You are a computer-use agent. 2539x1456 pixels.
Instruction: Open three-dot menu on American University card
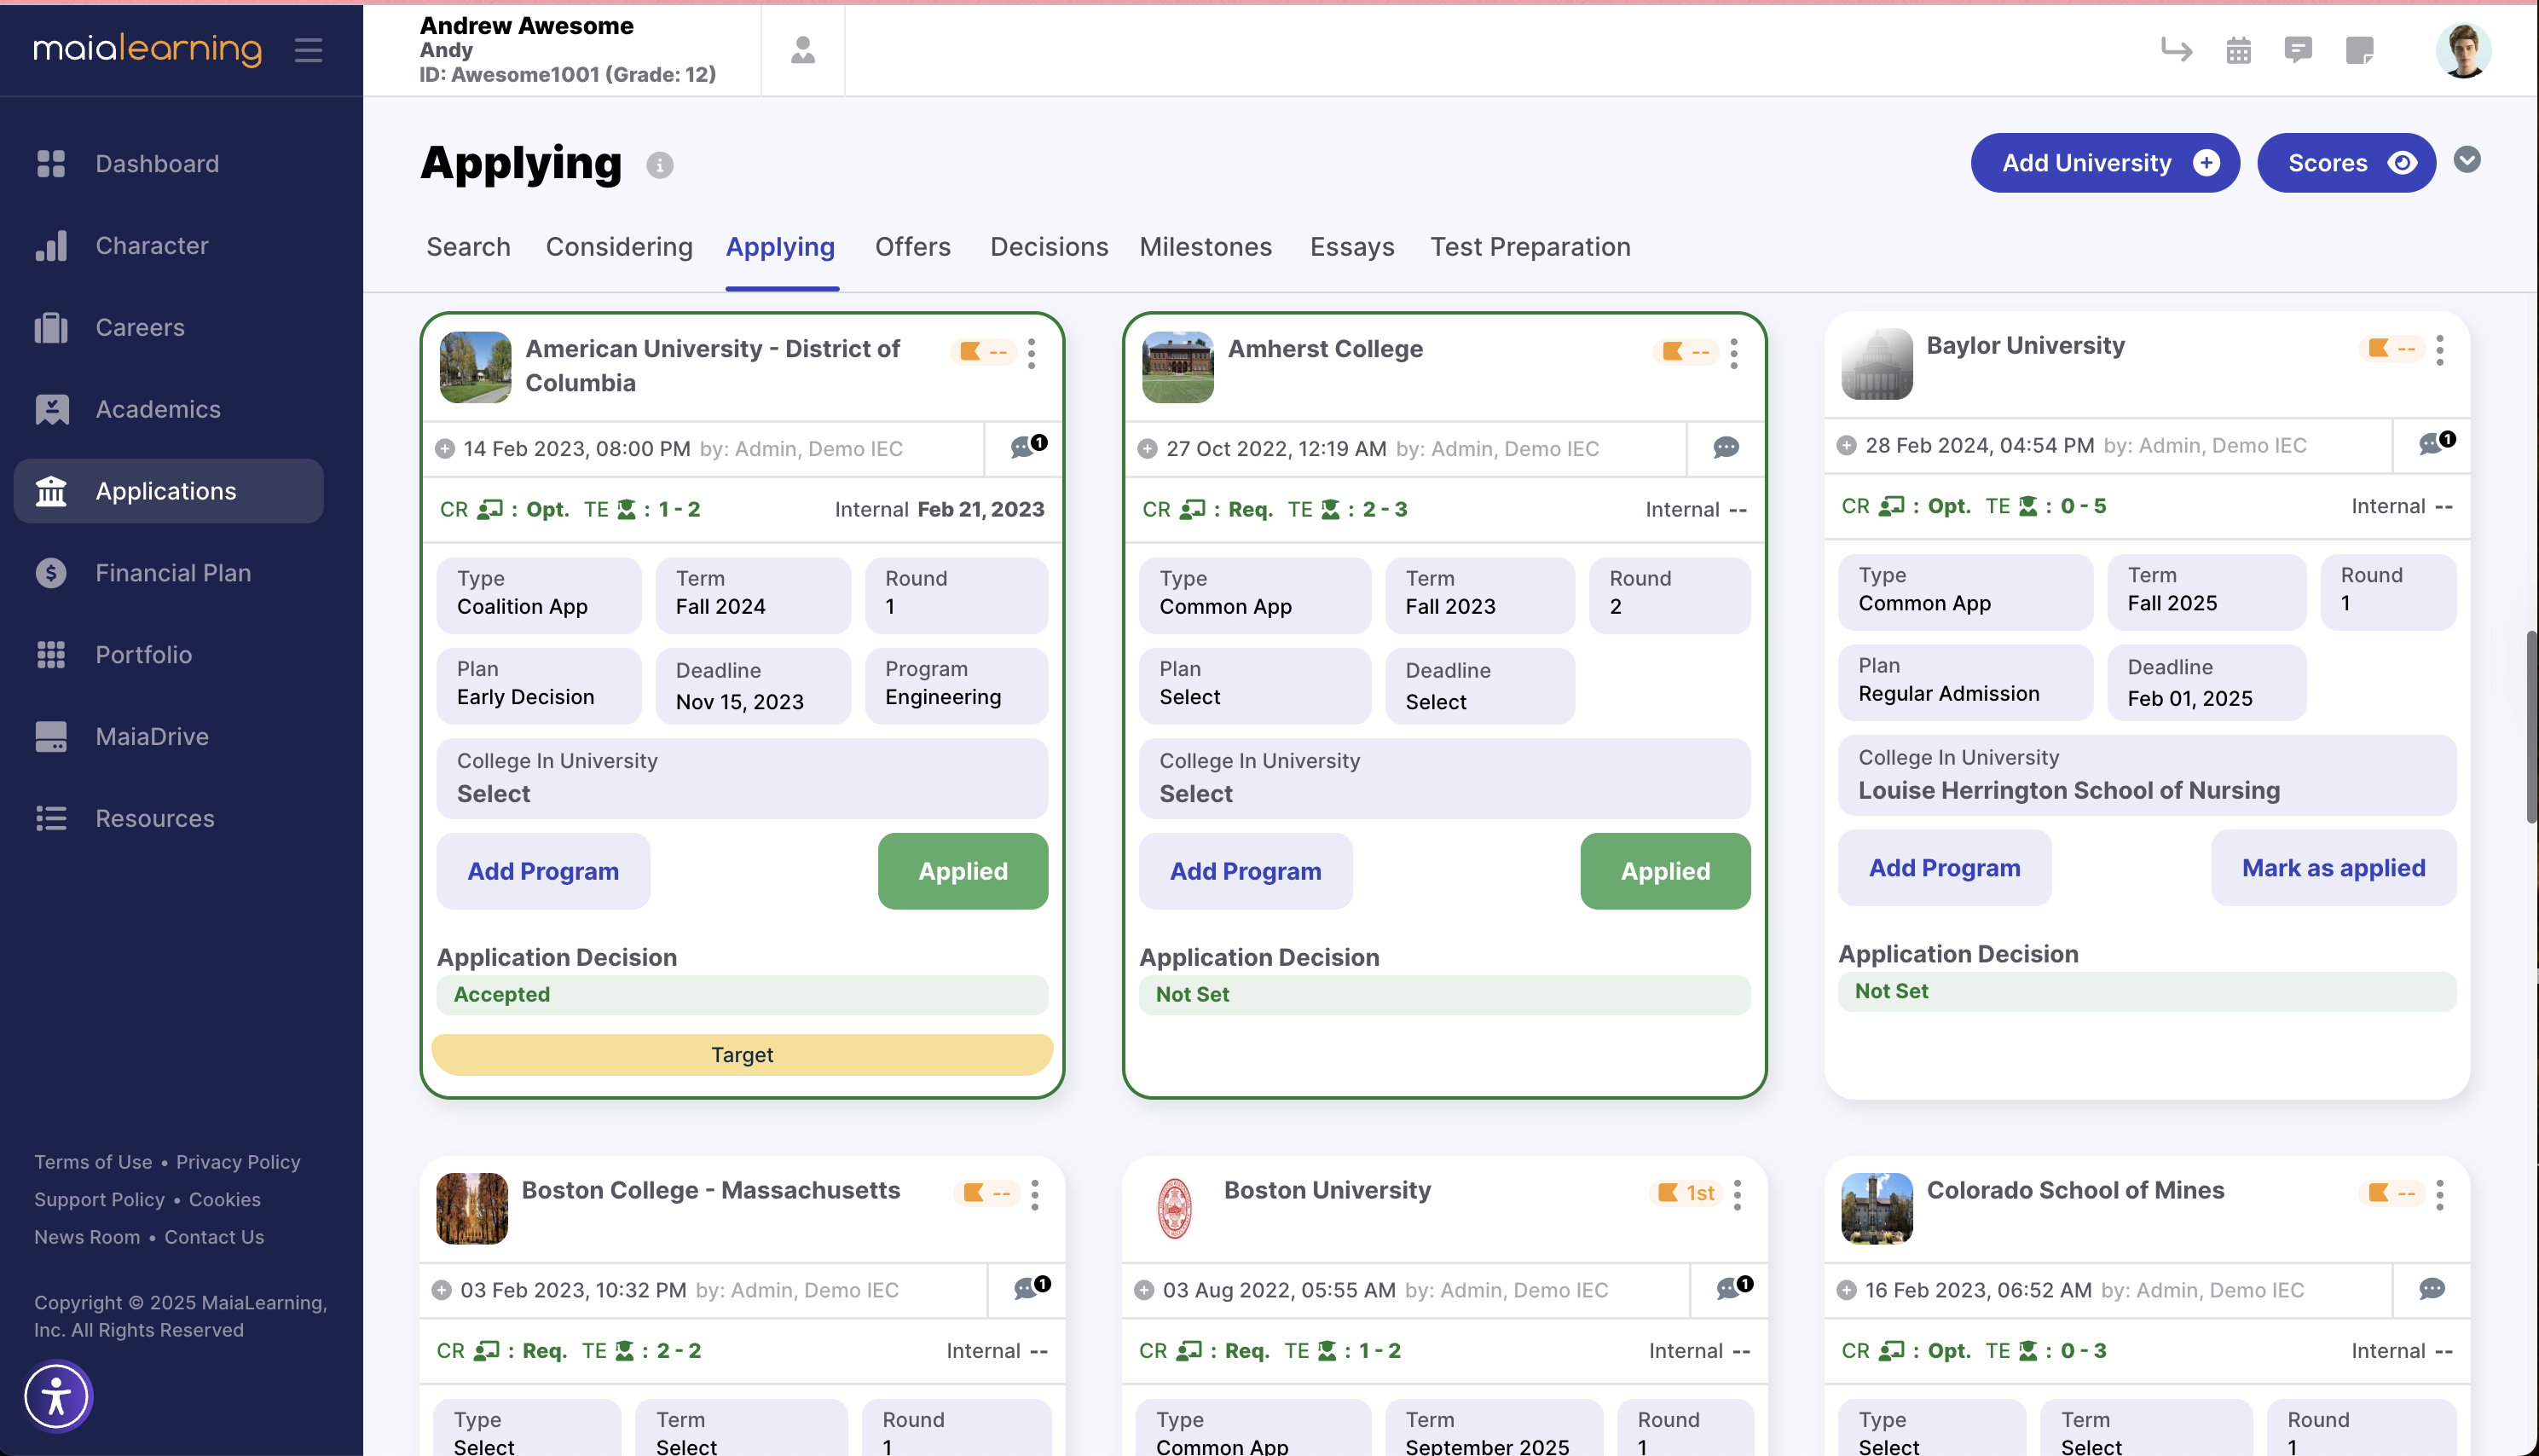point(1032,353)
